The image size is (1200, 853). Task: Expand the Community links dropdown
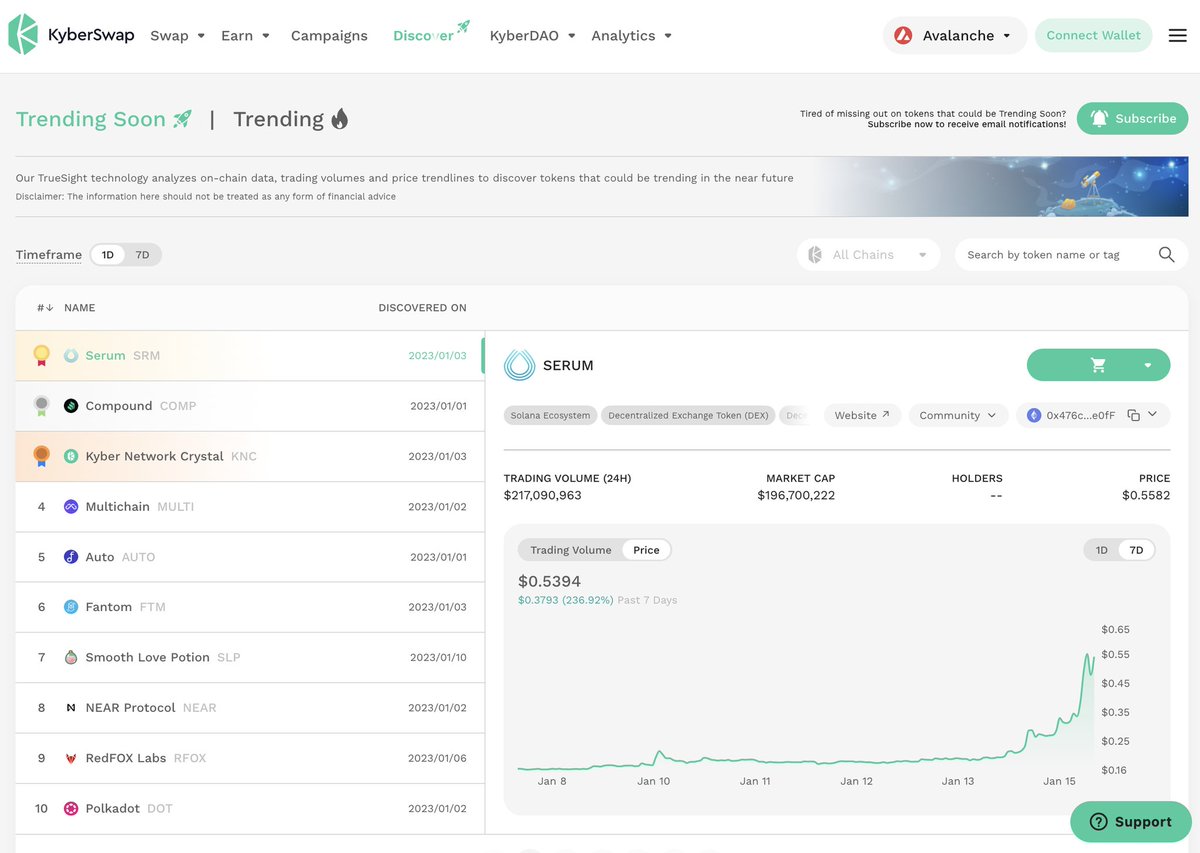[958, 415]
